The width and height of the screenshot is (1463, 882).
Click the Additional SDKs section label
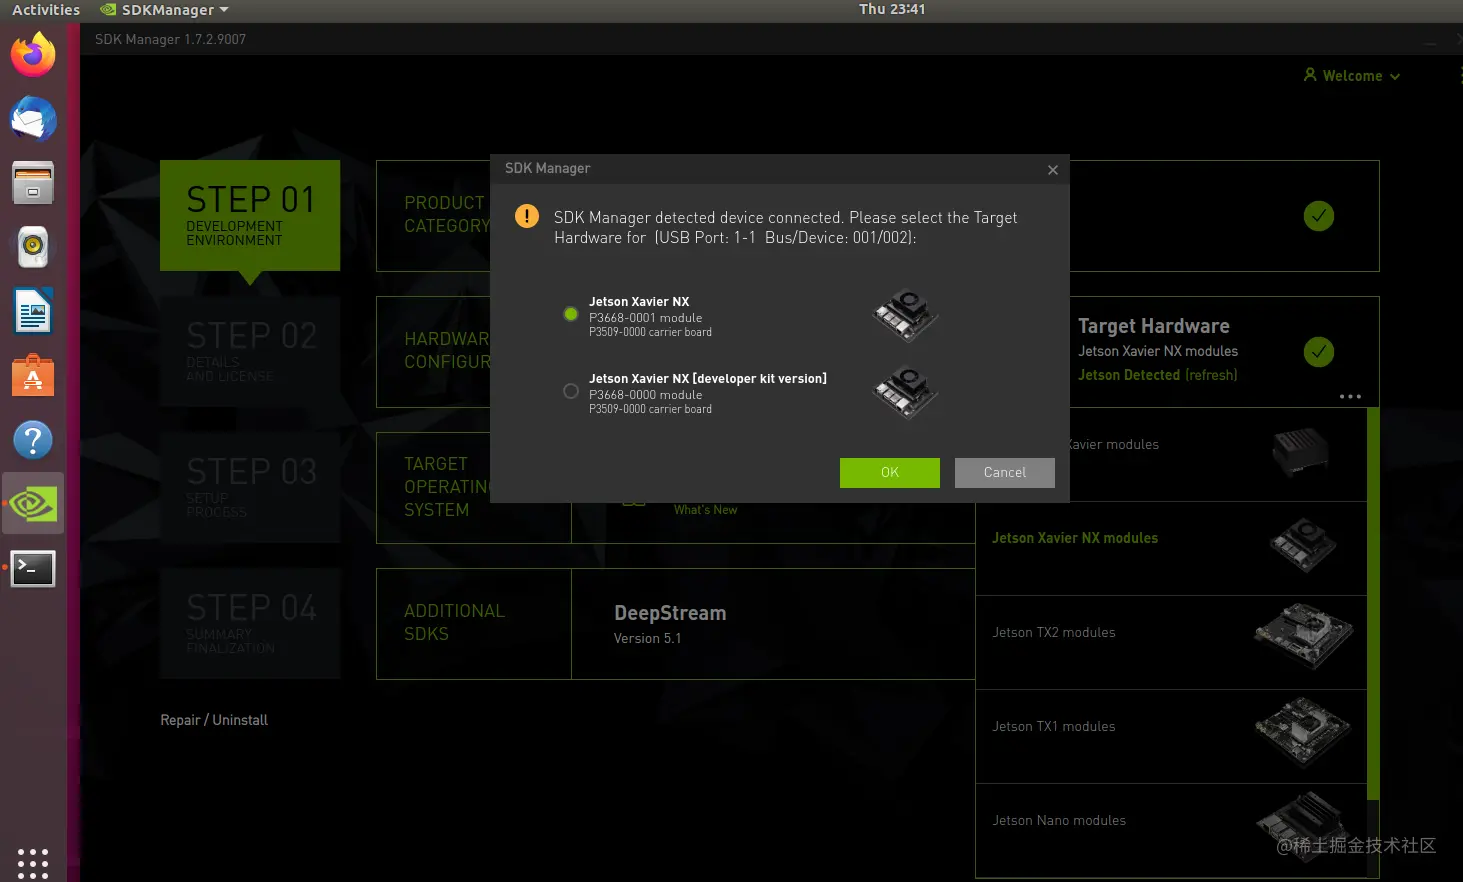tap(454, 622)
